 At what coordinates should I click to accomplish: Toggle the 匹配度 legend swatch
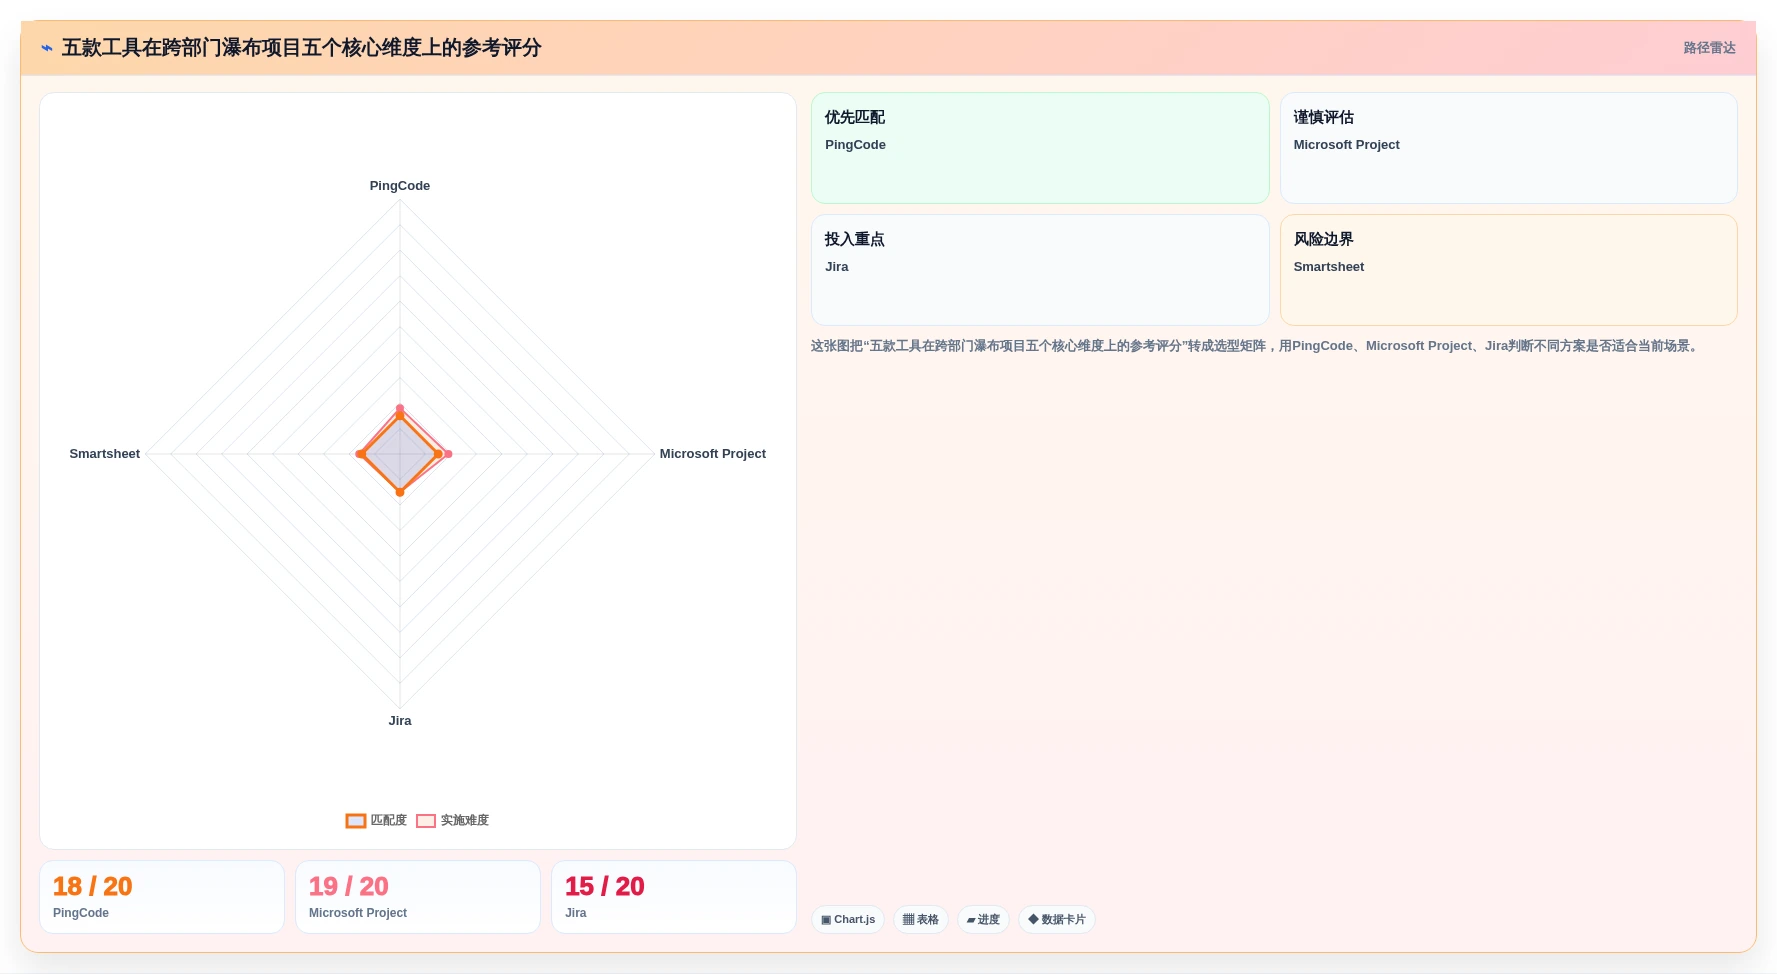click(356, 821)
